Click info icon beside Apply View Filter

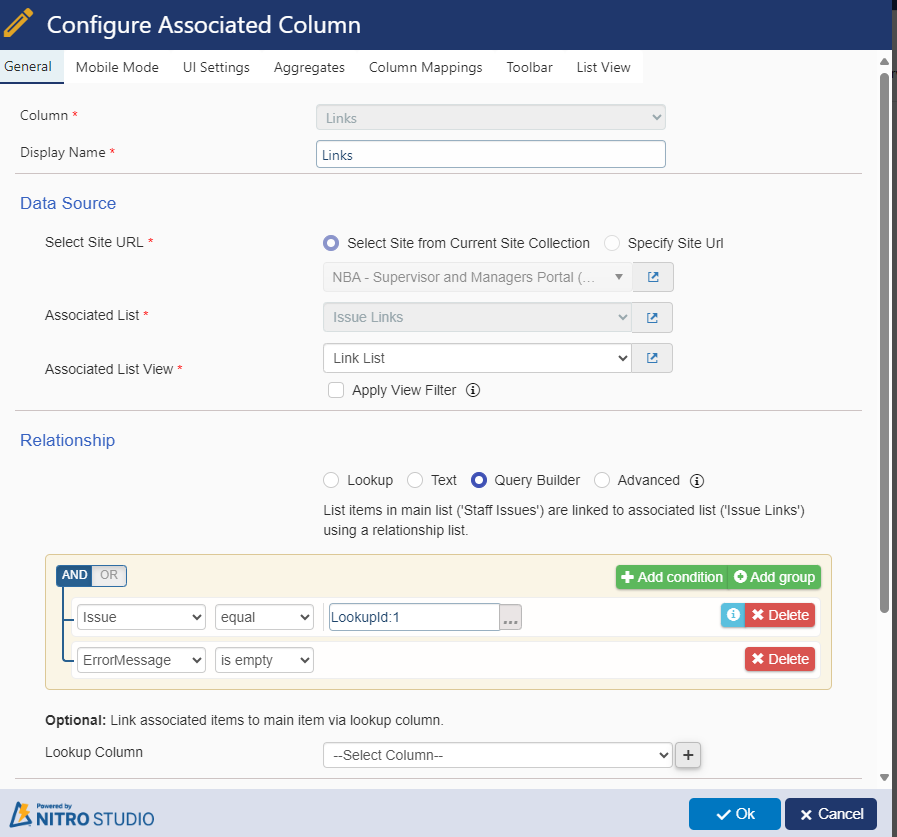(473, 391)
